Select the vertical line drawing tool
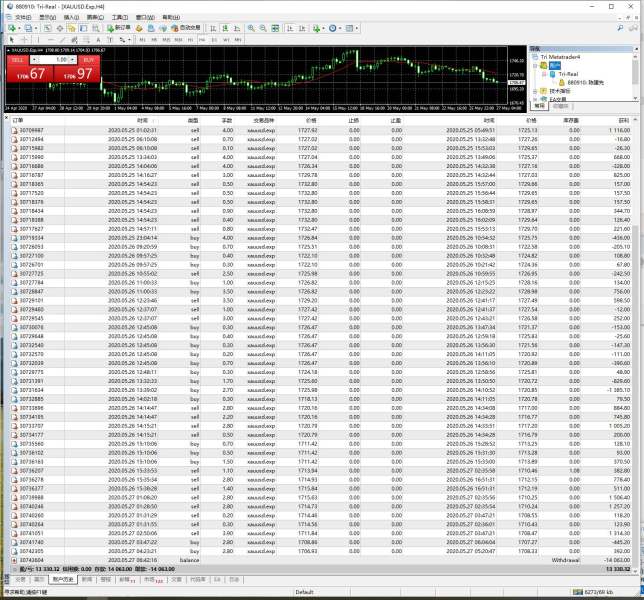This screenshot has width=644, height=600. (x=38, y=39)
